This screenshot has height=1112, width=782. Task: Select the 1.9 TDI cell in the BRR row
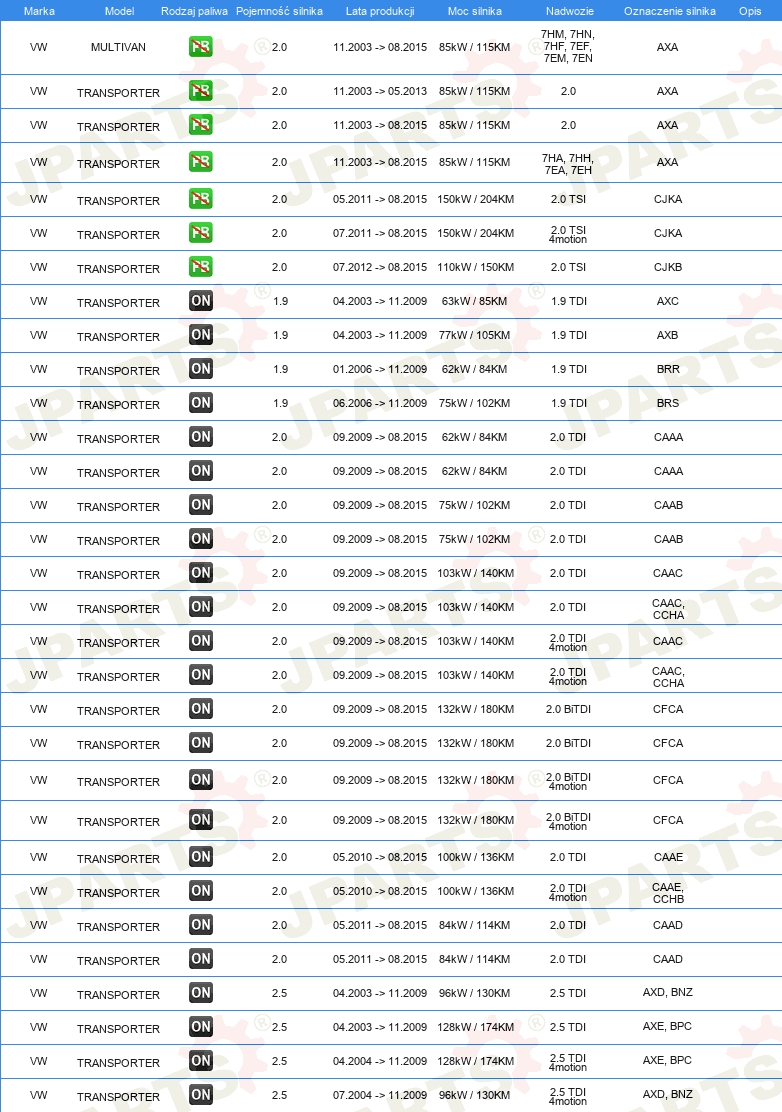click(569, 369)
